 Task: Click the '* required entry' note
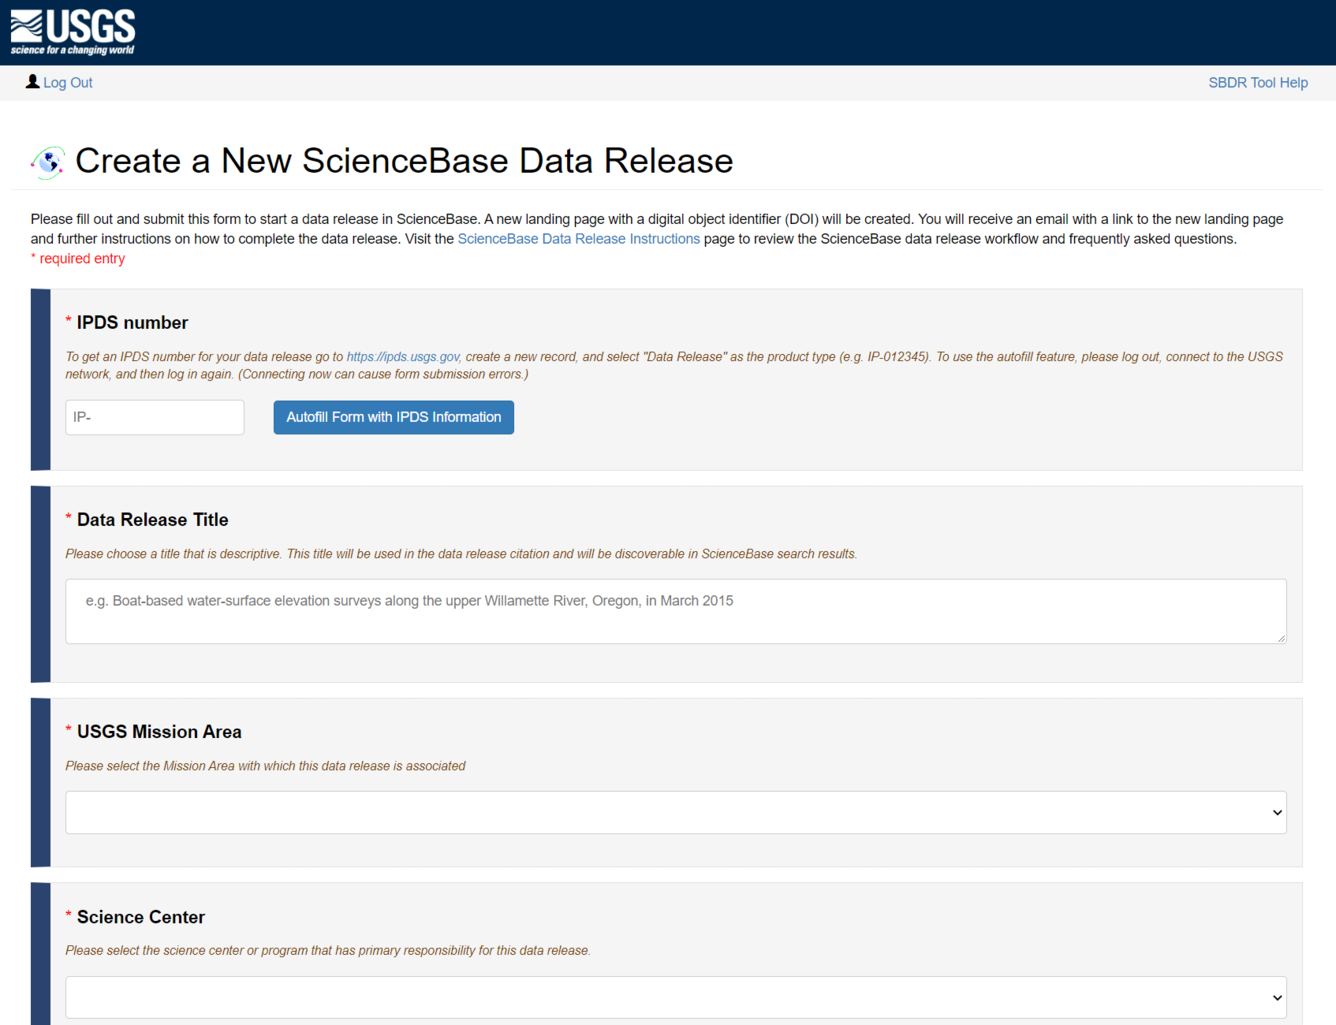pos(78,259)
